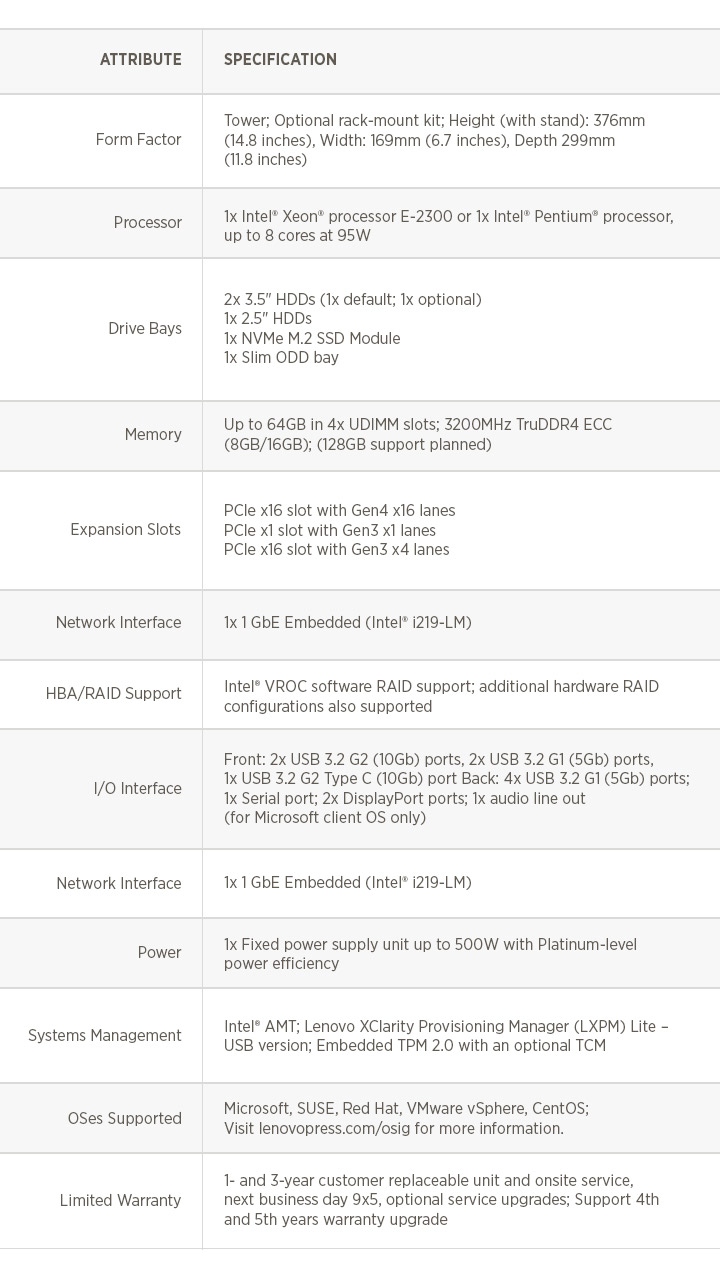Click the OSes Supported label
This screenshot has width=720, height=1280.
125,1119
